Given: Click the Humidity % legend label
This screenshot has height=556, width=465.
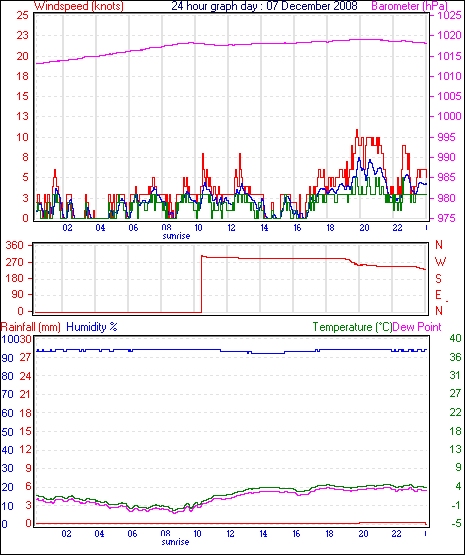Looking at the screenshot, I should click(92, 327).
